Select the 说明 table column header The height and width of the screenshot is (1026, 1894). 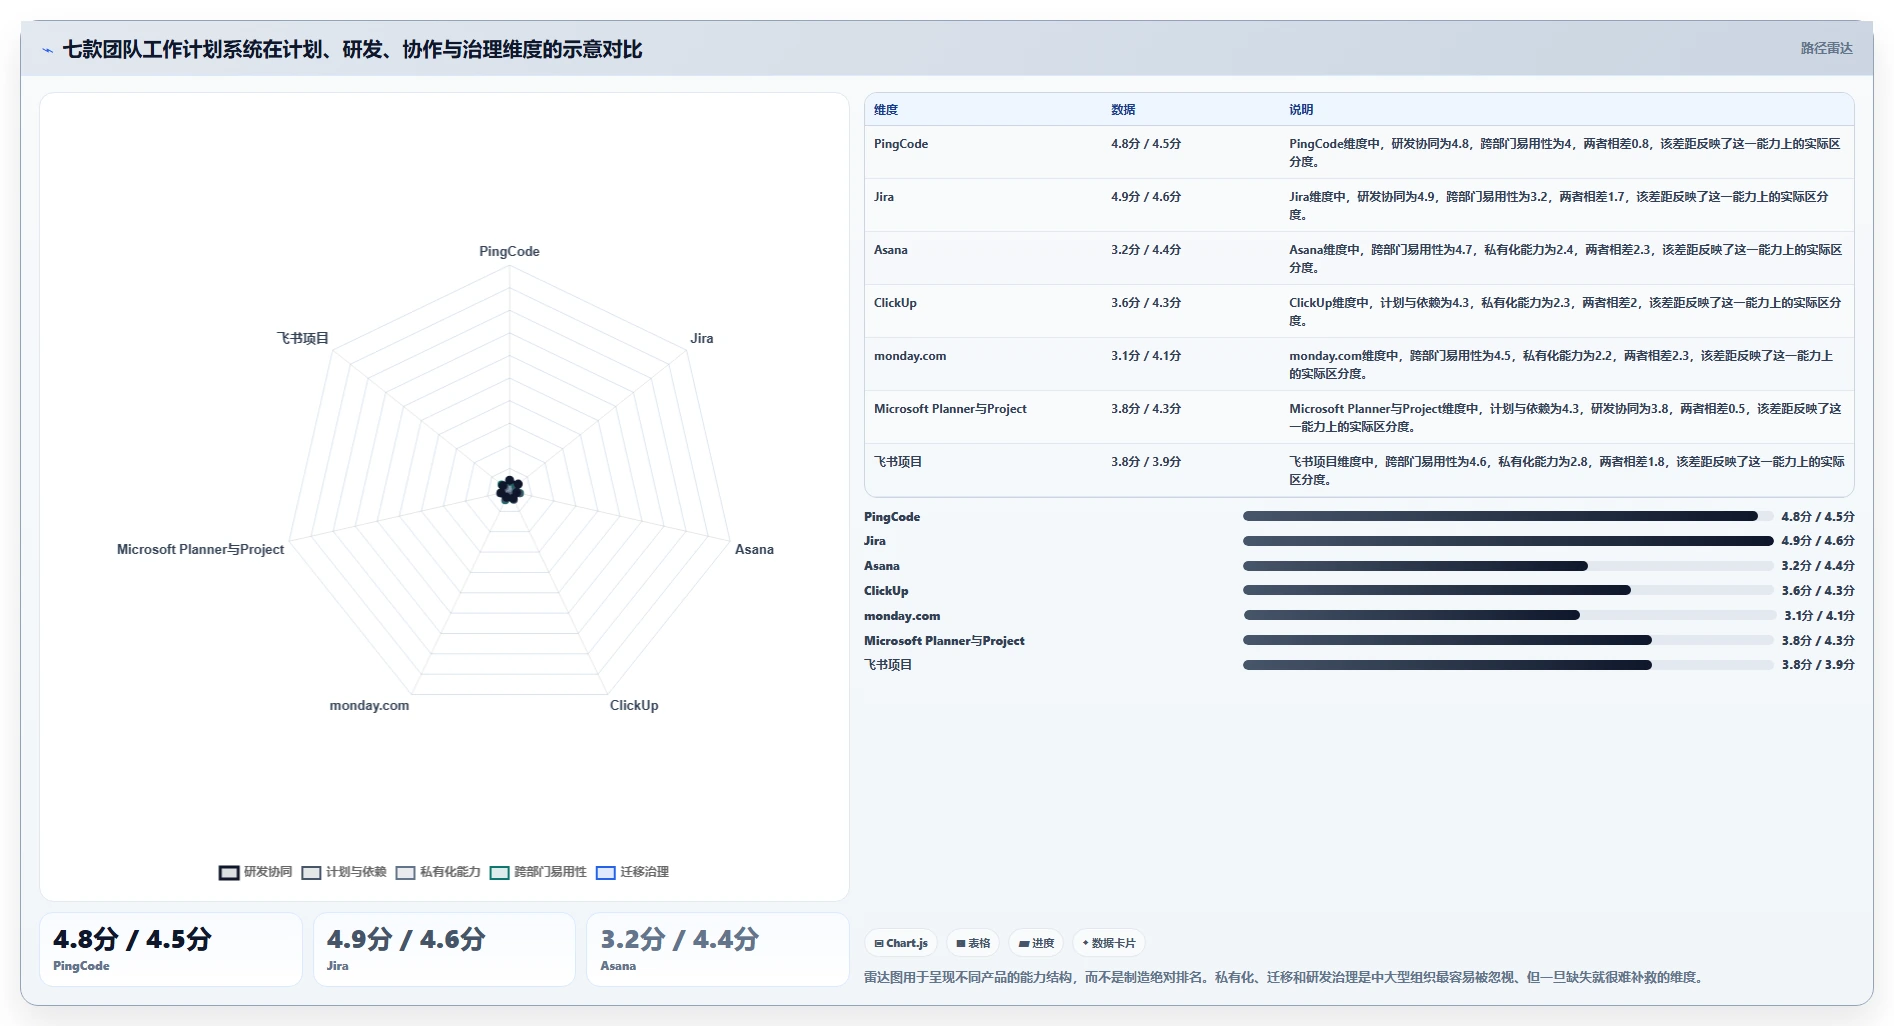click(1301, 110)
